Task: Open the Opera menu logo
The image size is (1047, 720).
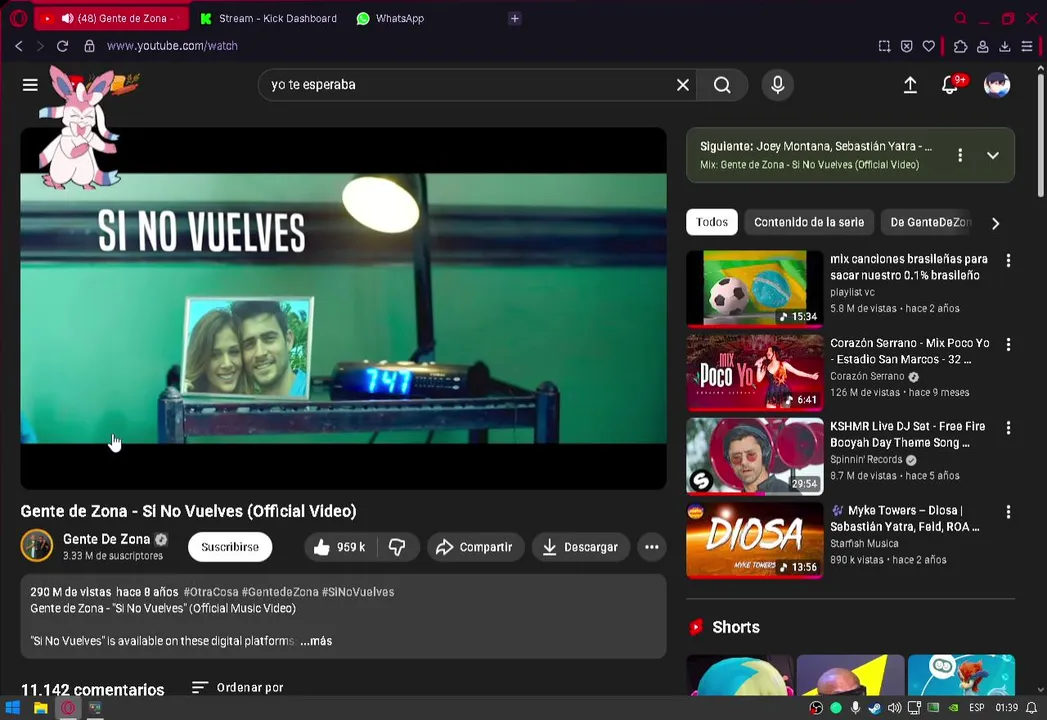Action: click(x=19, y=18)
